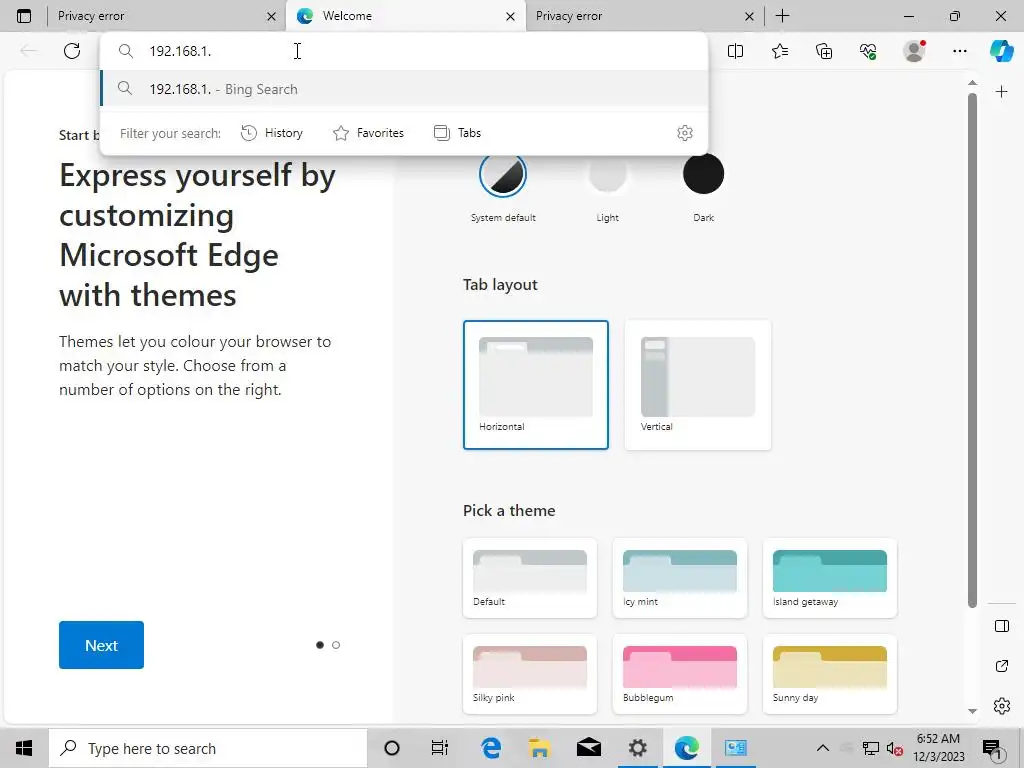Open Browser essentials heart icon
Screen dimensions: 1024x768
pyautogui.click(x=868, y=51)
